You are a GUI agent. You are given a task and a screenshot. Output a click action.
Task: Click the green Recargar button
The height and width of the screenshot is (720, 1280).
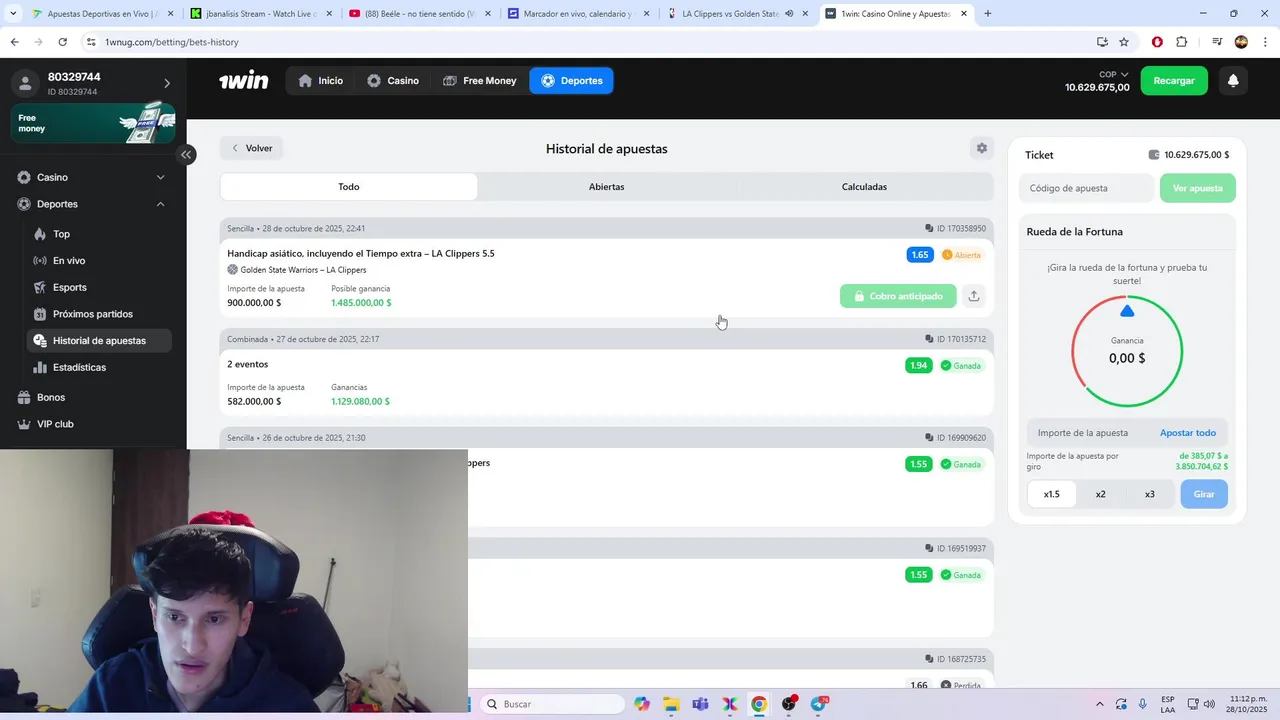pyautogui.click(x=1174, y=81)
